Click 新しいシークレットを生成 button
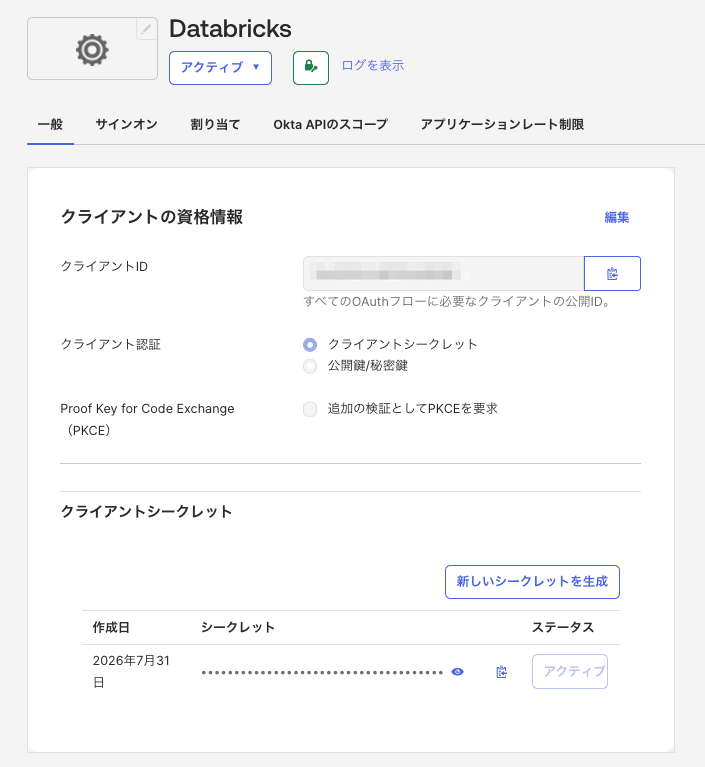 pos(532,582)
